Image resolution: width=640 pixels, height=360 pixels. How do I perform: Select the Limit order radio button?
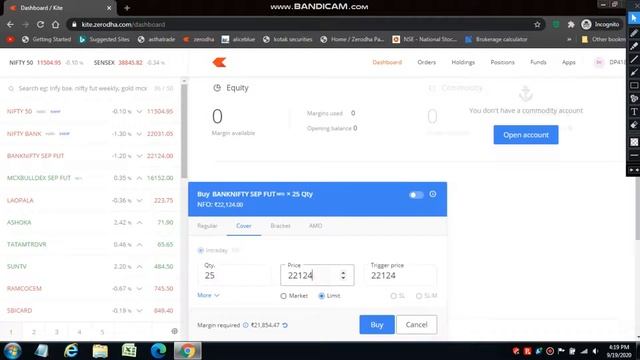(x=322, y=296)
